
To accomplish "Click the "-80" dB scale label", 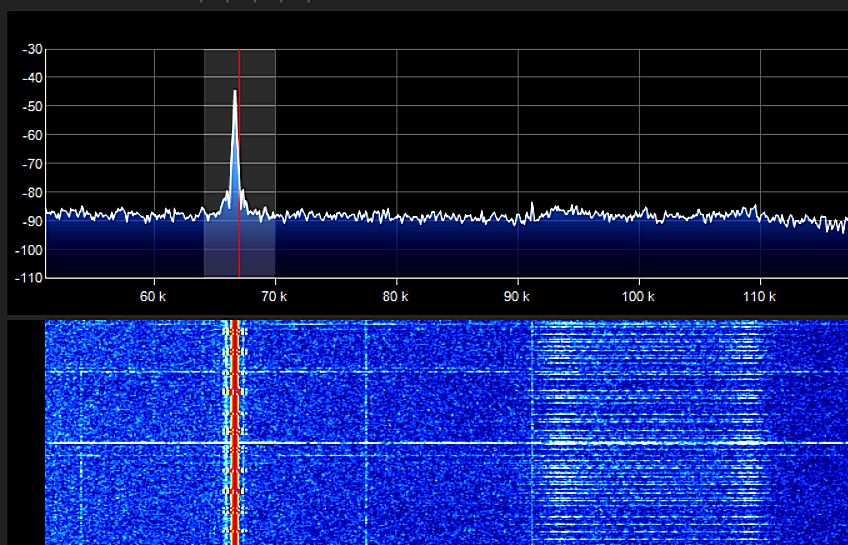I will point(32,192).
